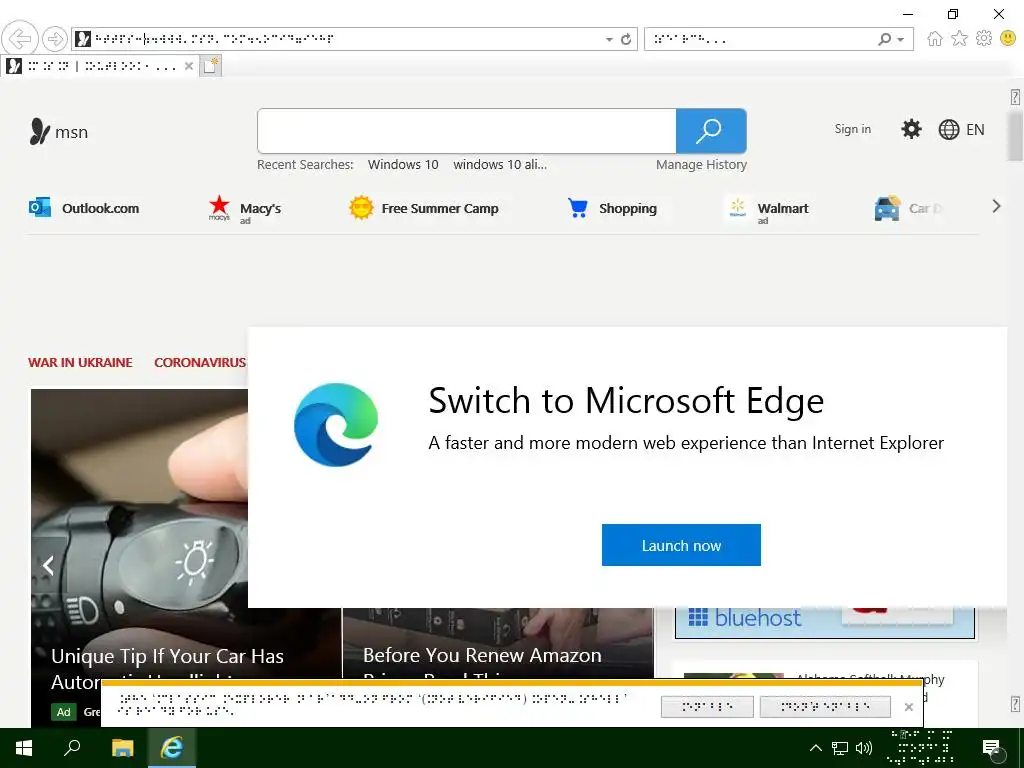Click the Launch now button
Viewport: 1024px width, 768px height.
pos(681,545)
